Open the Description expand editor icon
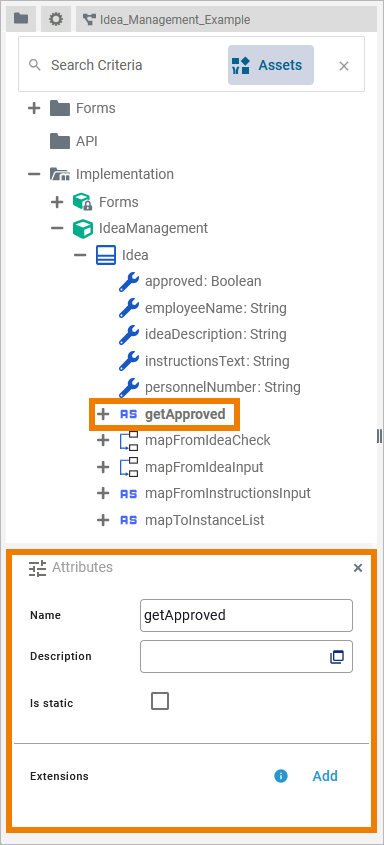The image size is (384, 845). click(x=337, y=656)
